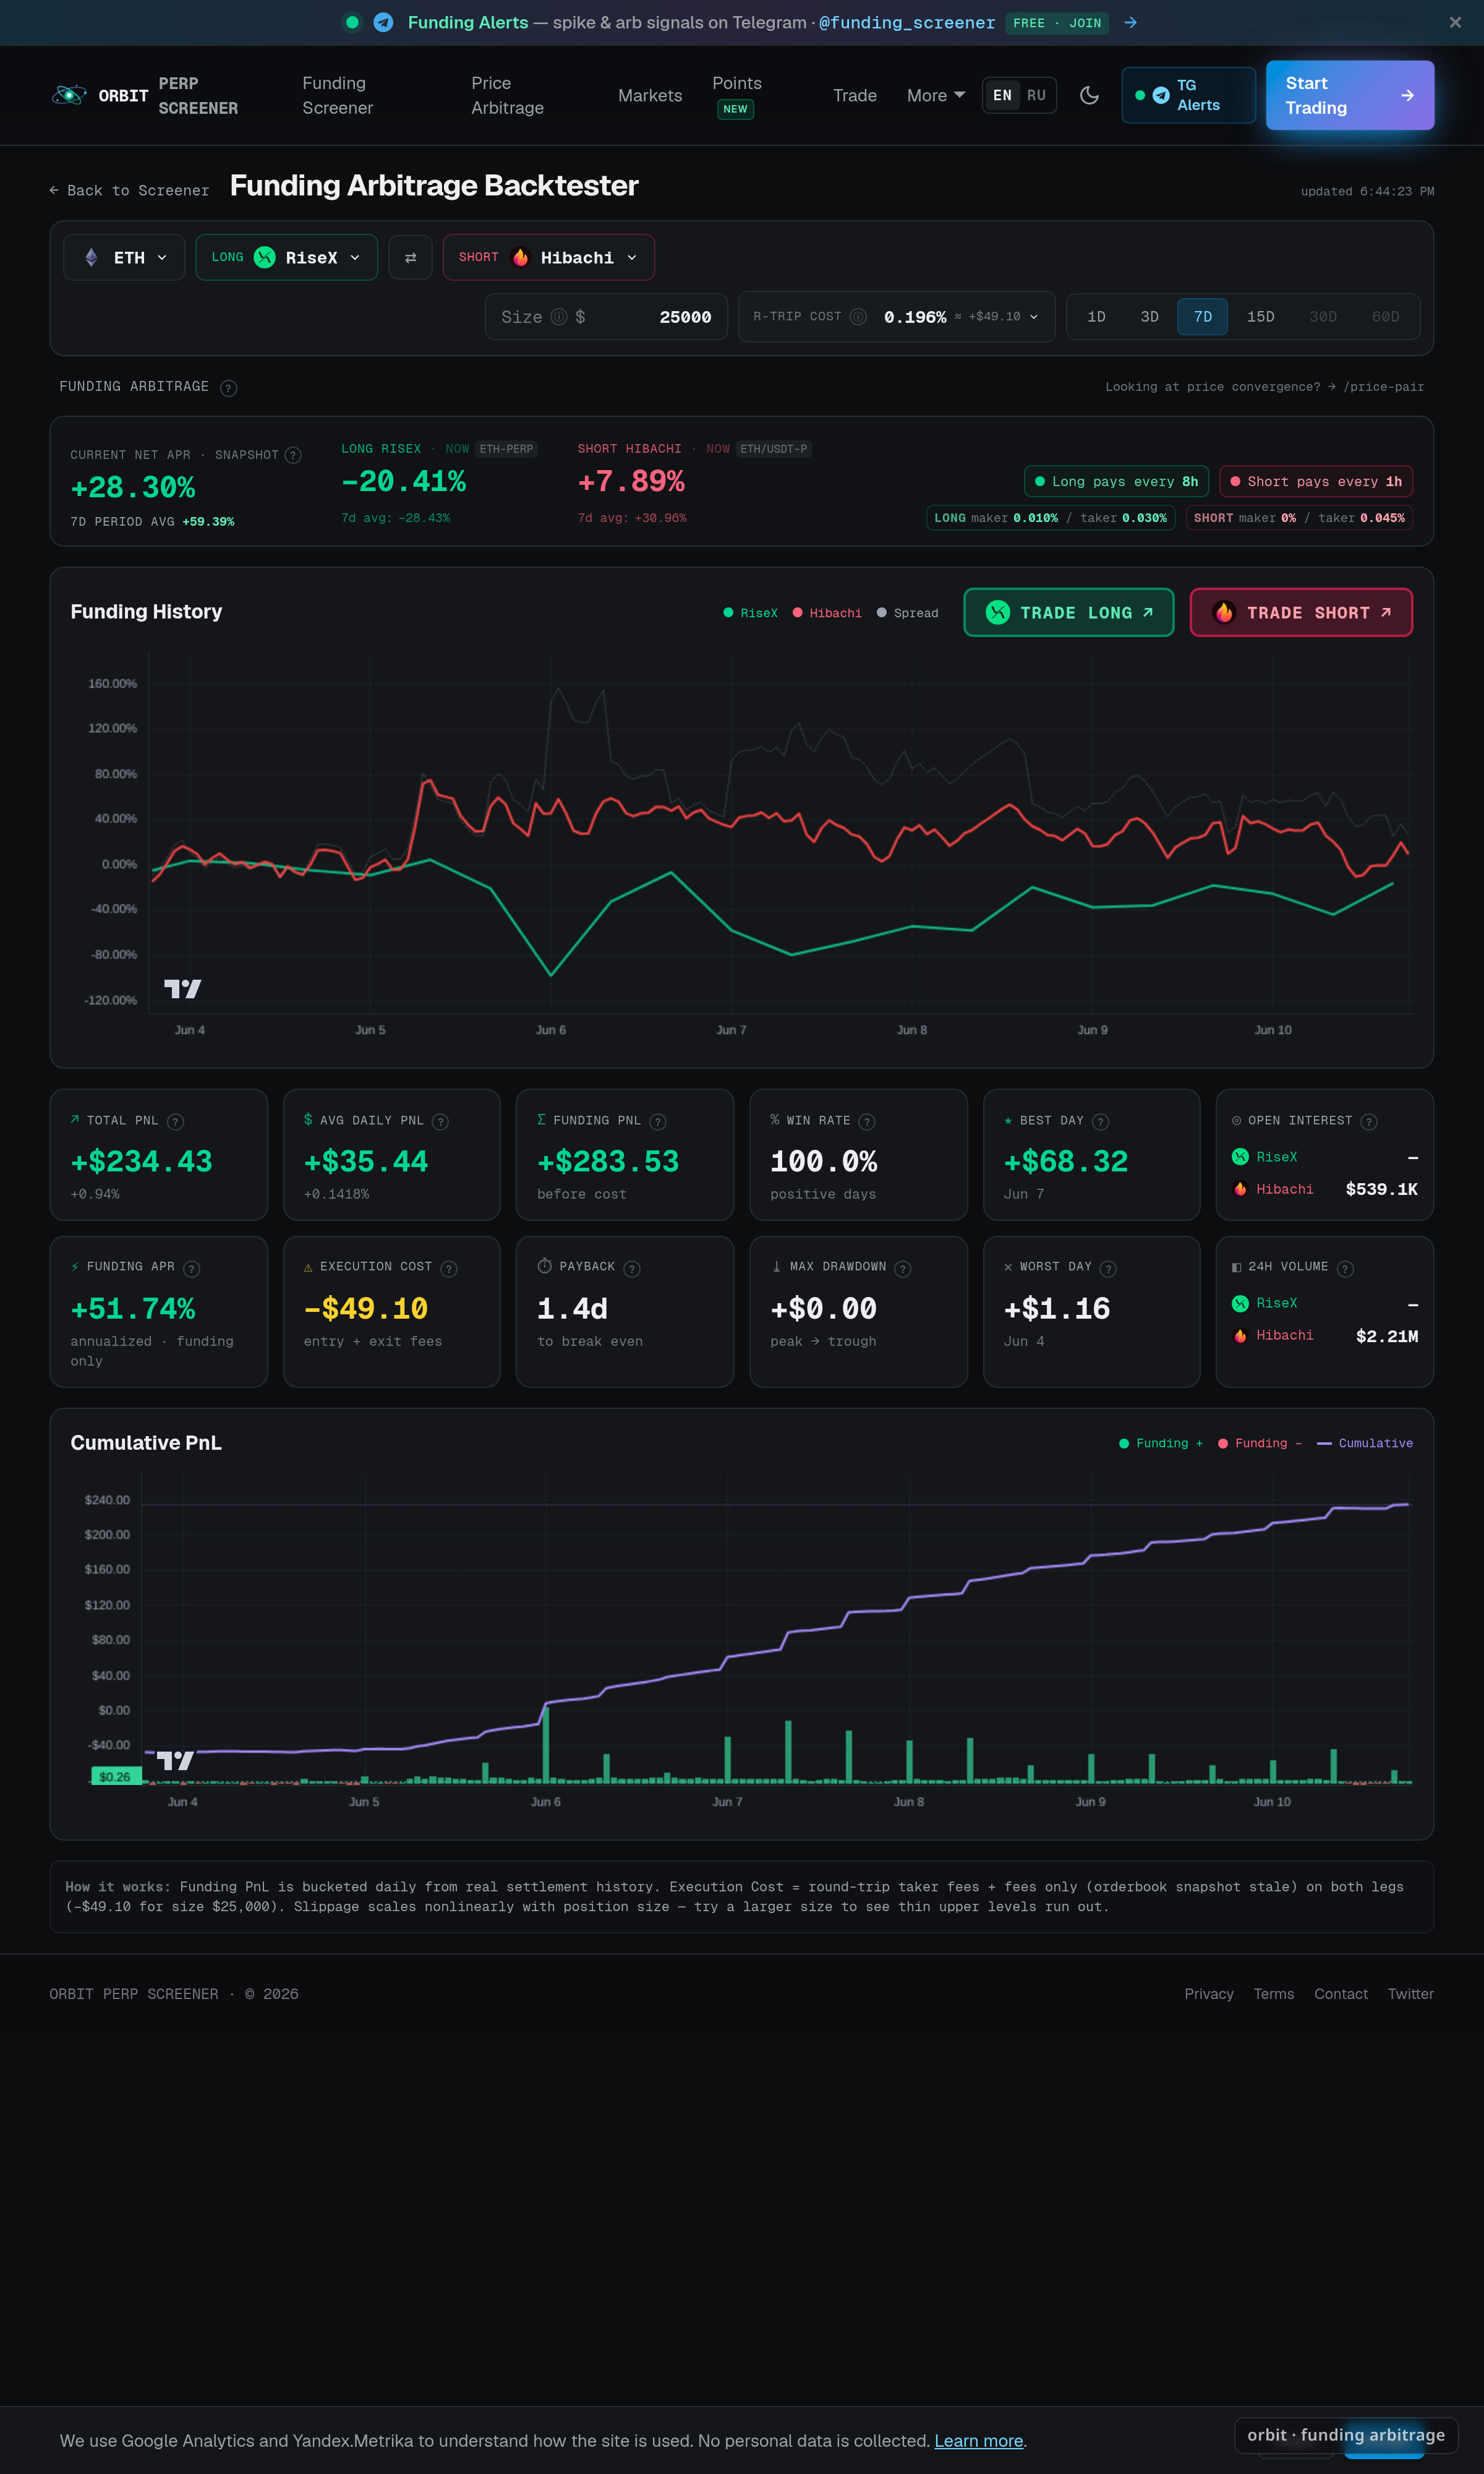This screenshot has height=2474, width=1484.
Task: Click TRADE SHORT button
Action: click(x=1301, y=613)
